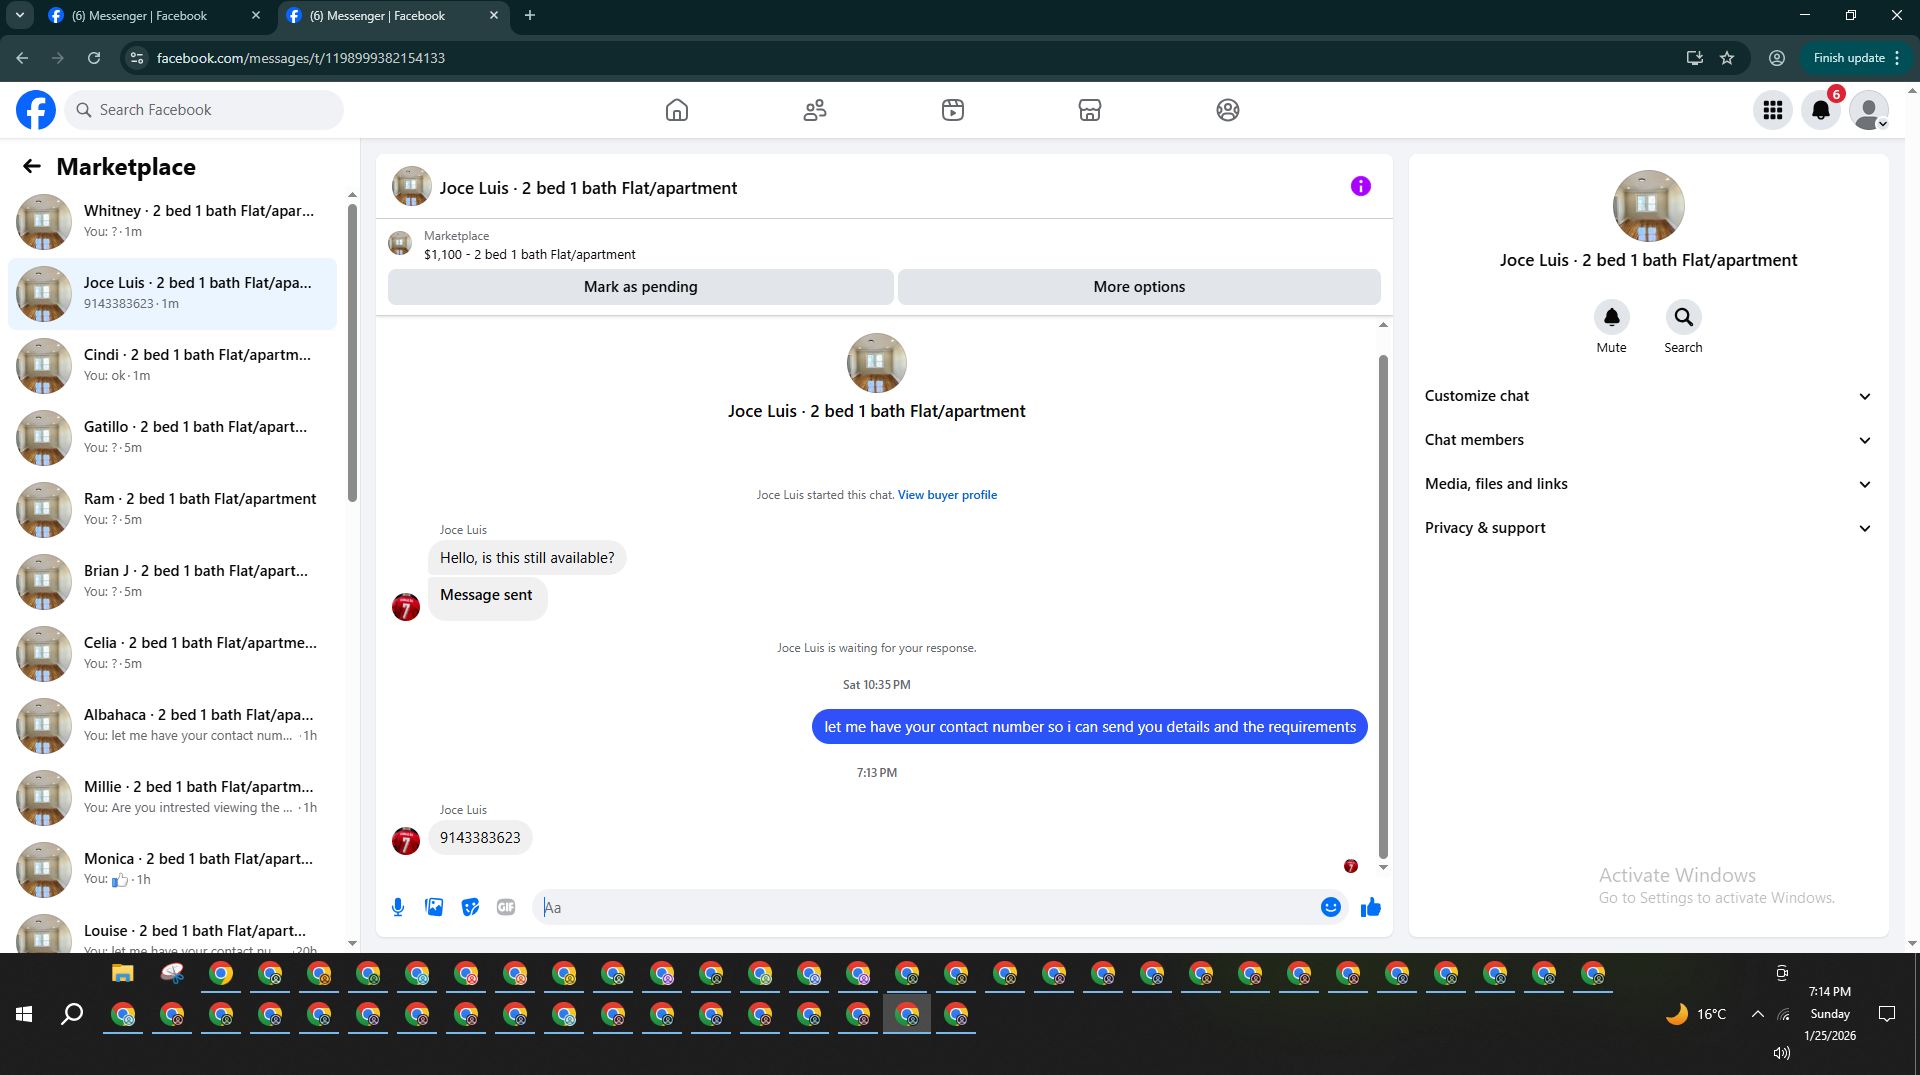Open Whitney conversation in the list
The image size is (1920, 1075).
click(x=173, y=222)
